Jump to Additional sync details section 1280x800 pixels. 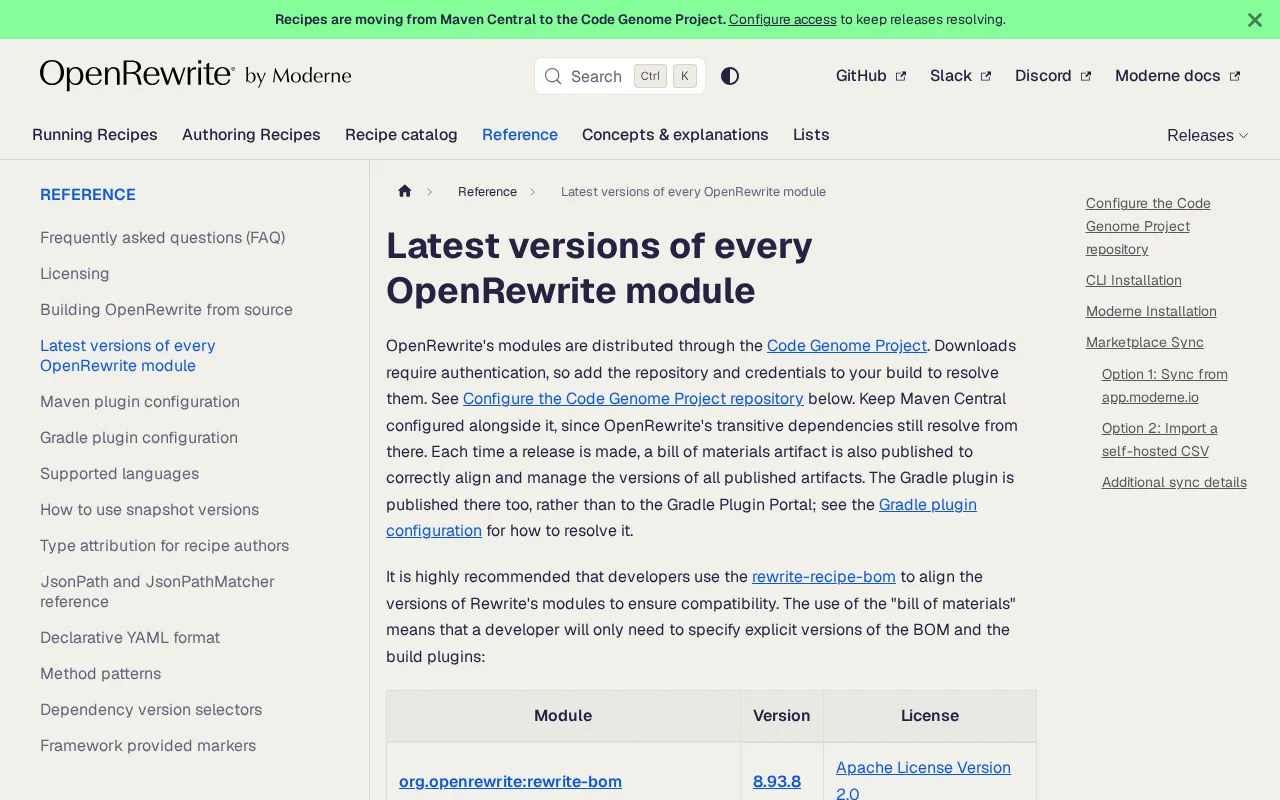click(x=1174, y=482)
